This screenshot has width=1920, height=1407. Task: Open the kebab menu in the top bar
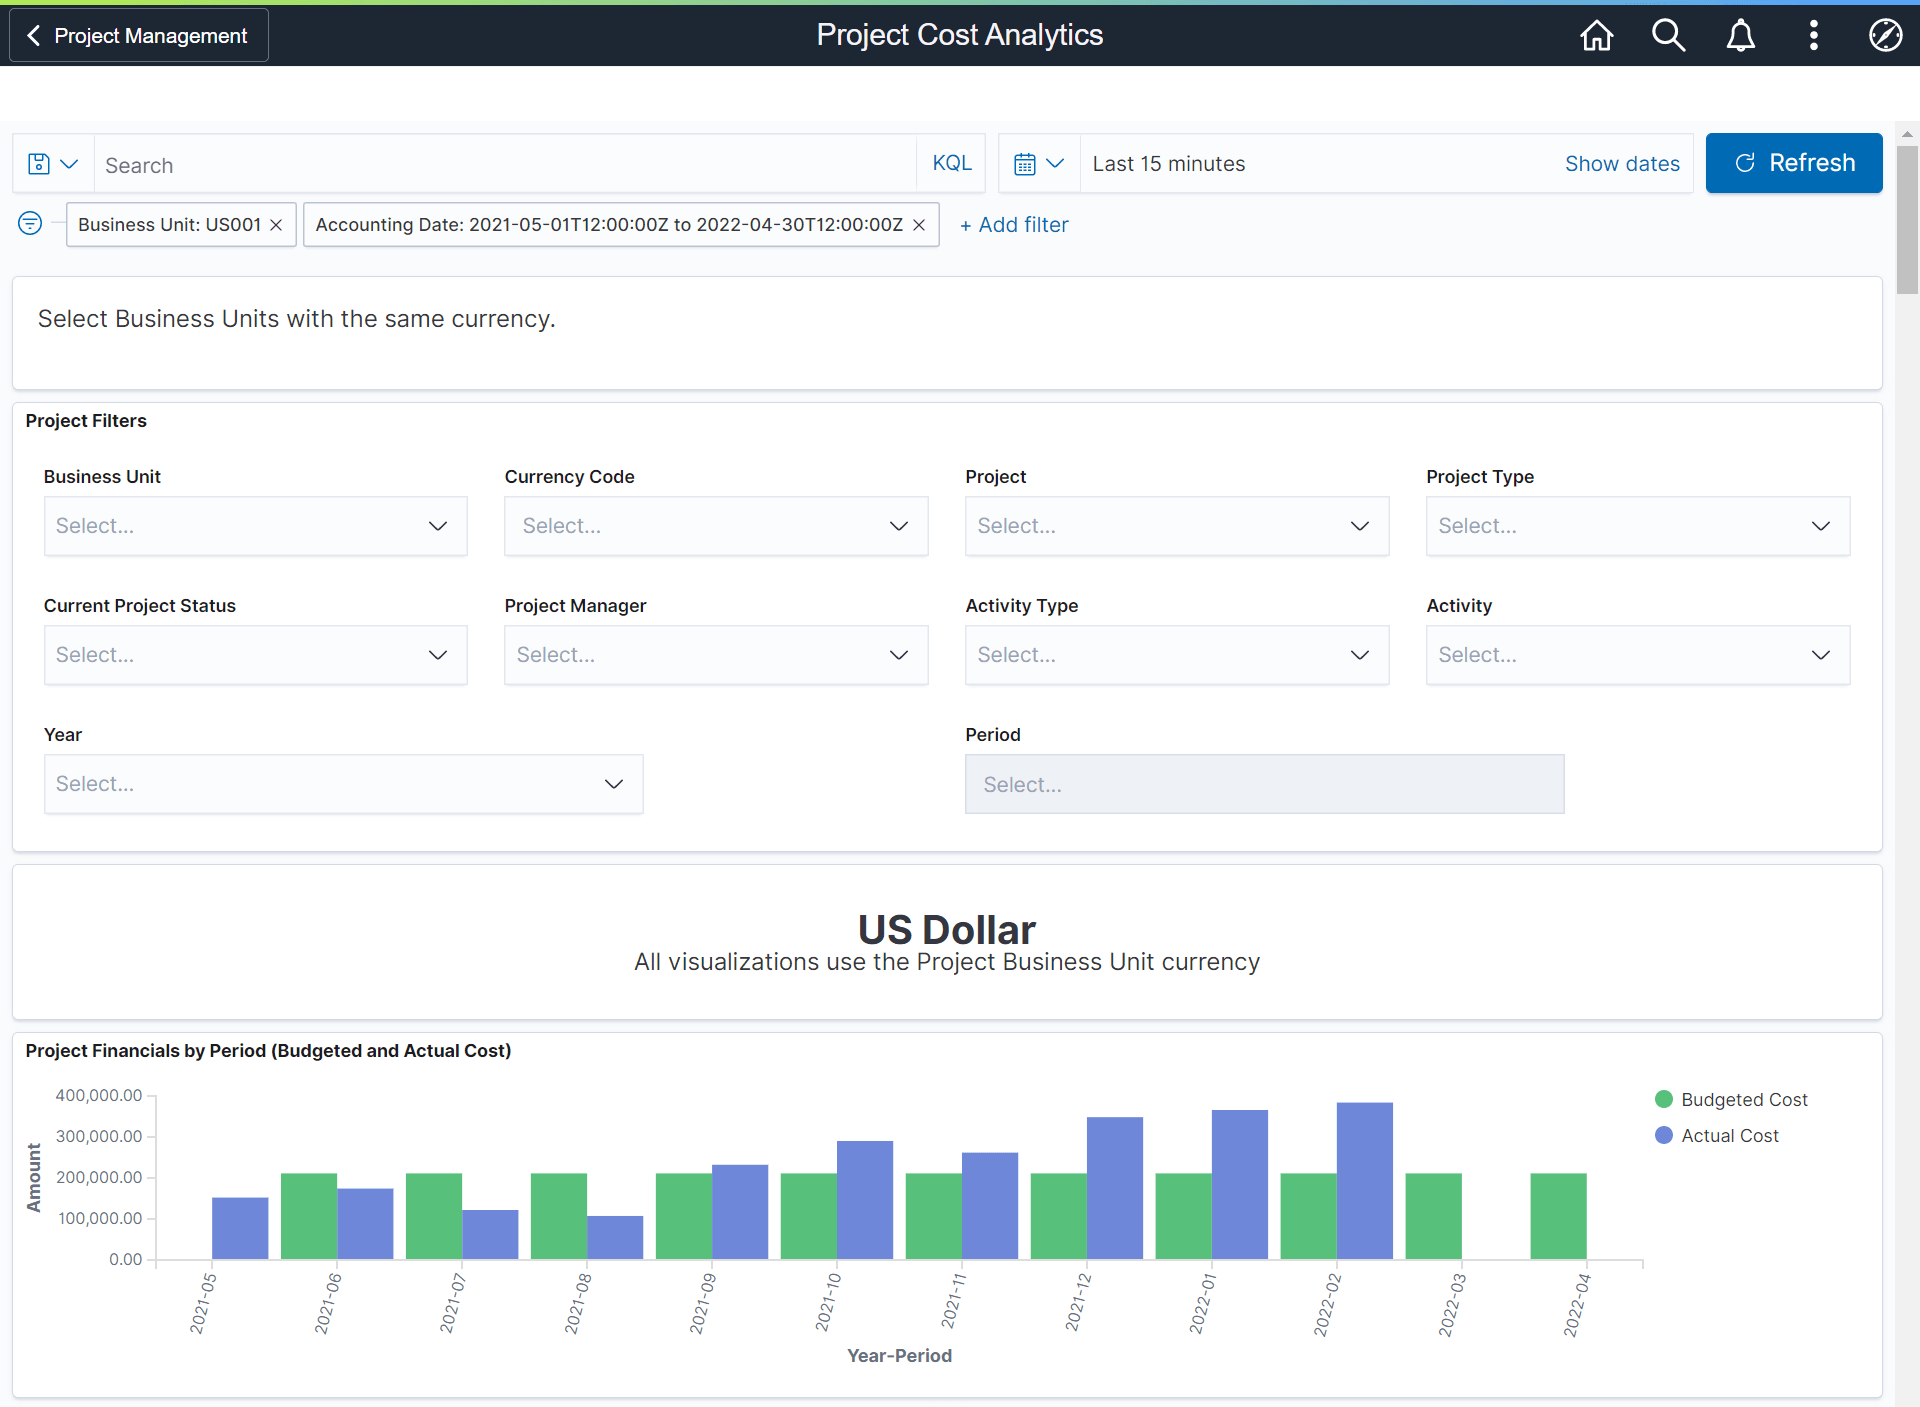pyautogui.click(x=1813, y=35)
